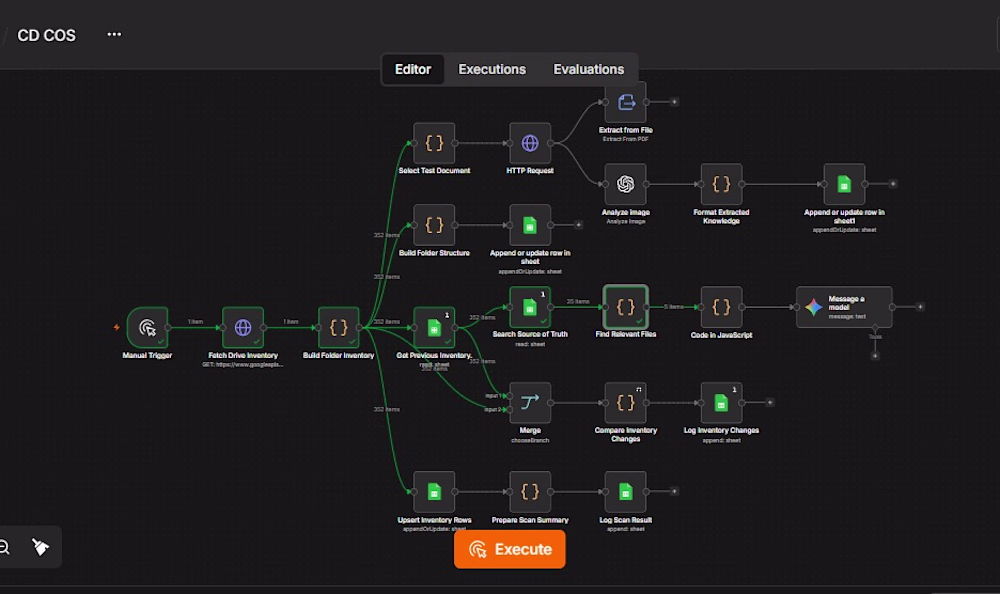Switch to the Executions tab
Image resolution: width=1000 pixels, height=594 pixels.
pyautogui.click(x=492, y=70)
